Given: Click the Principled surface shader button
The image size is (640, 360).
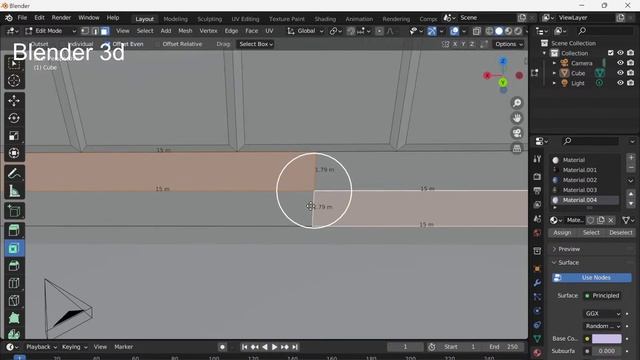Looking at the screenshot, I should [602, 296].
